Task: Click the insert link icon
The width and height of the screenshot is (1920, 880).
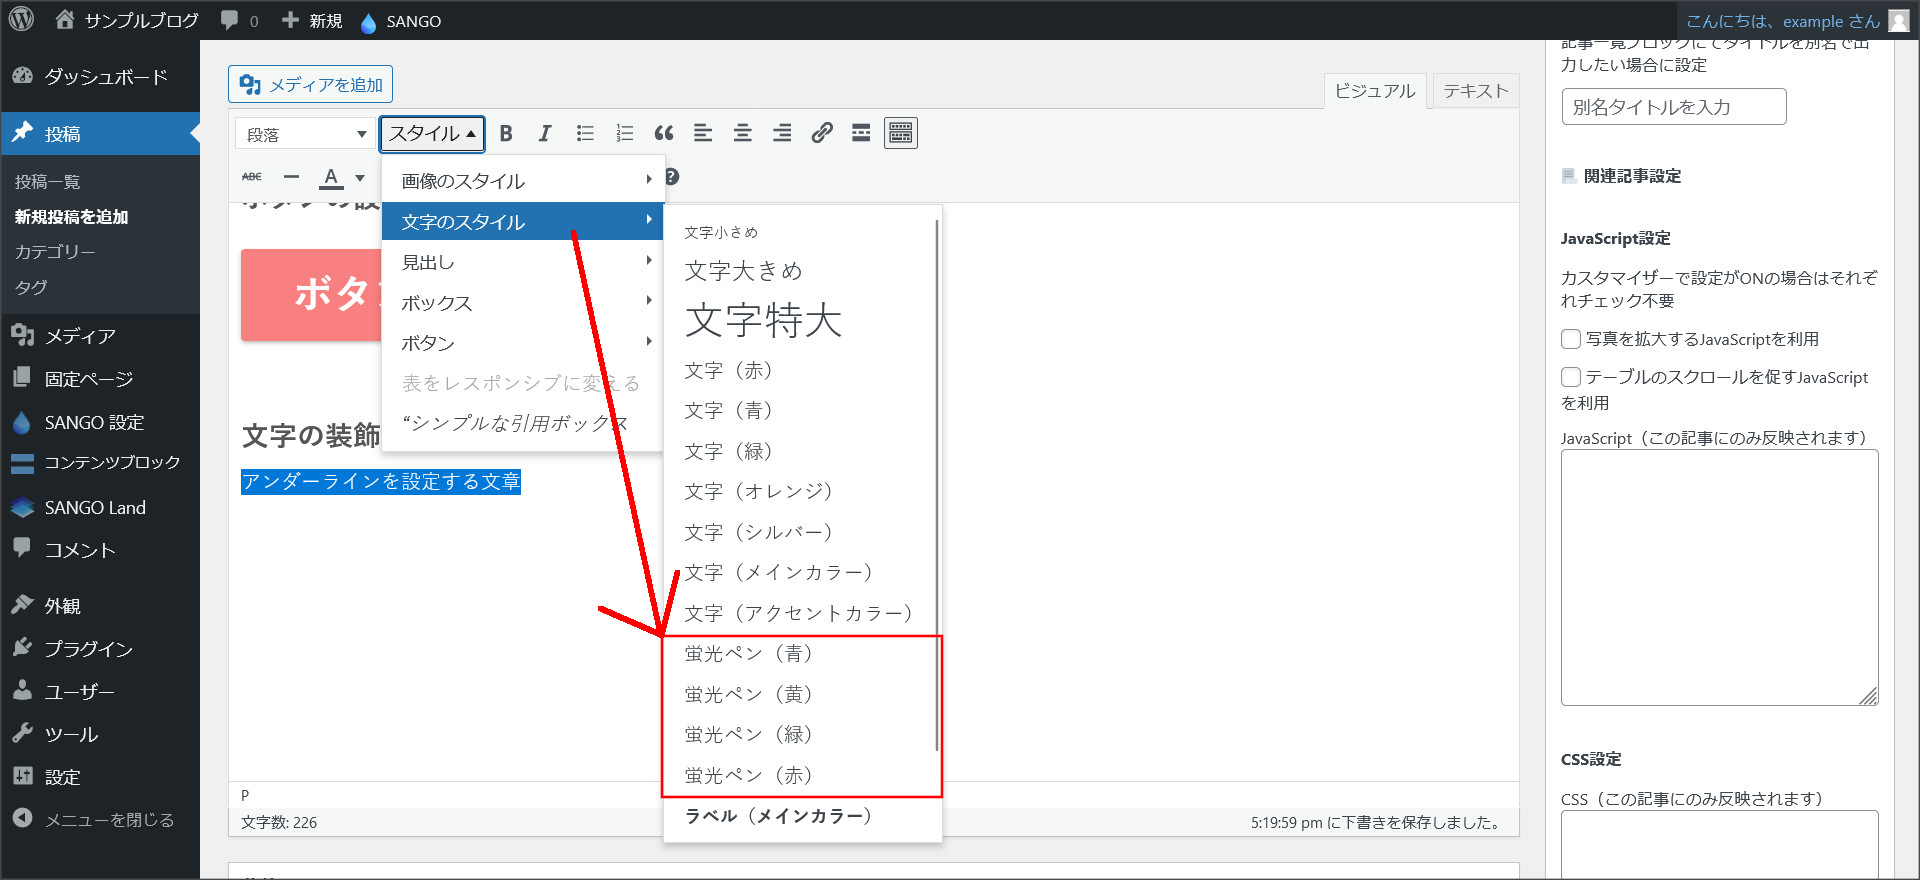Action: (822, 133)
